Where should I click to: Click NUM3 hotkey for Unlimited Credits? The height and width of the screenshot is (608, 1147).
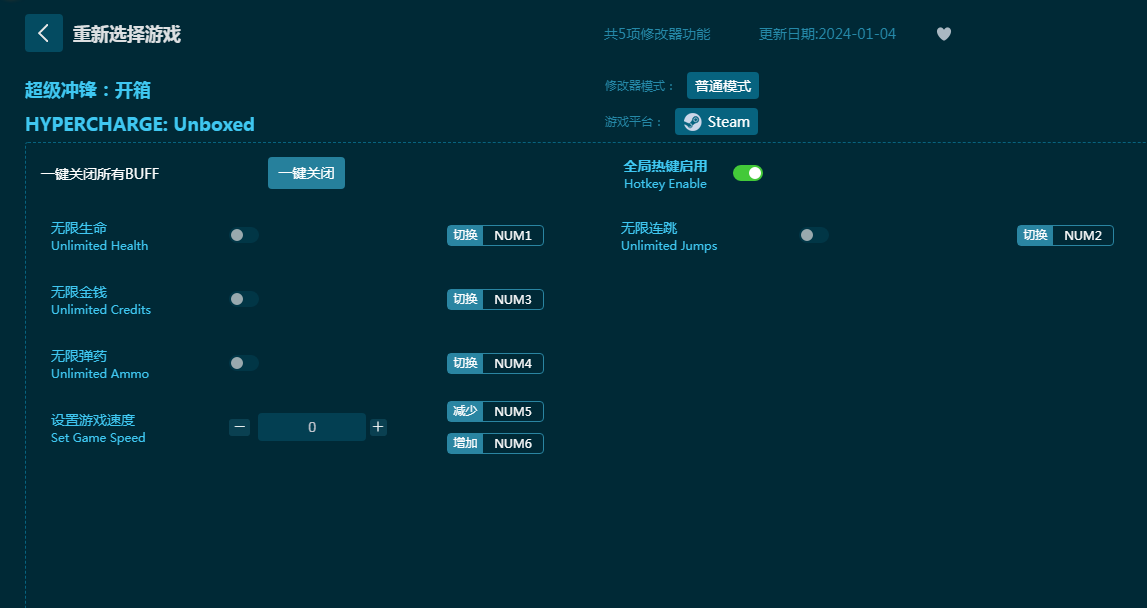pyautogui.click(x=513, y=299)
